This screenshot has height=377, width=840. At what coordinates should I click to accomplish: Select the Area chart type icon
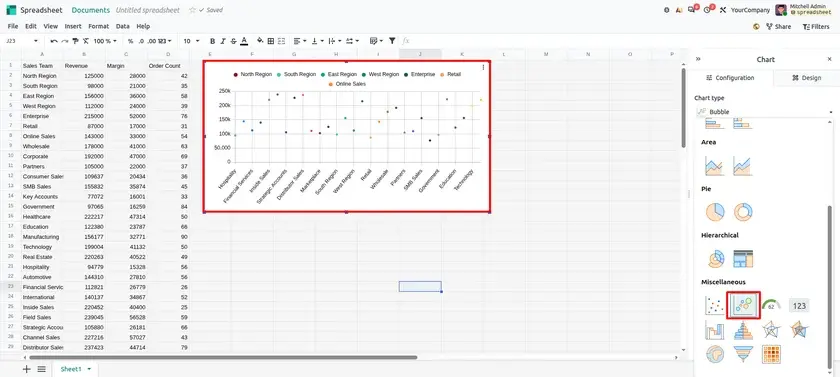click(715, 166)
